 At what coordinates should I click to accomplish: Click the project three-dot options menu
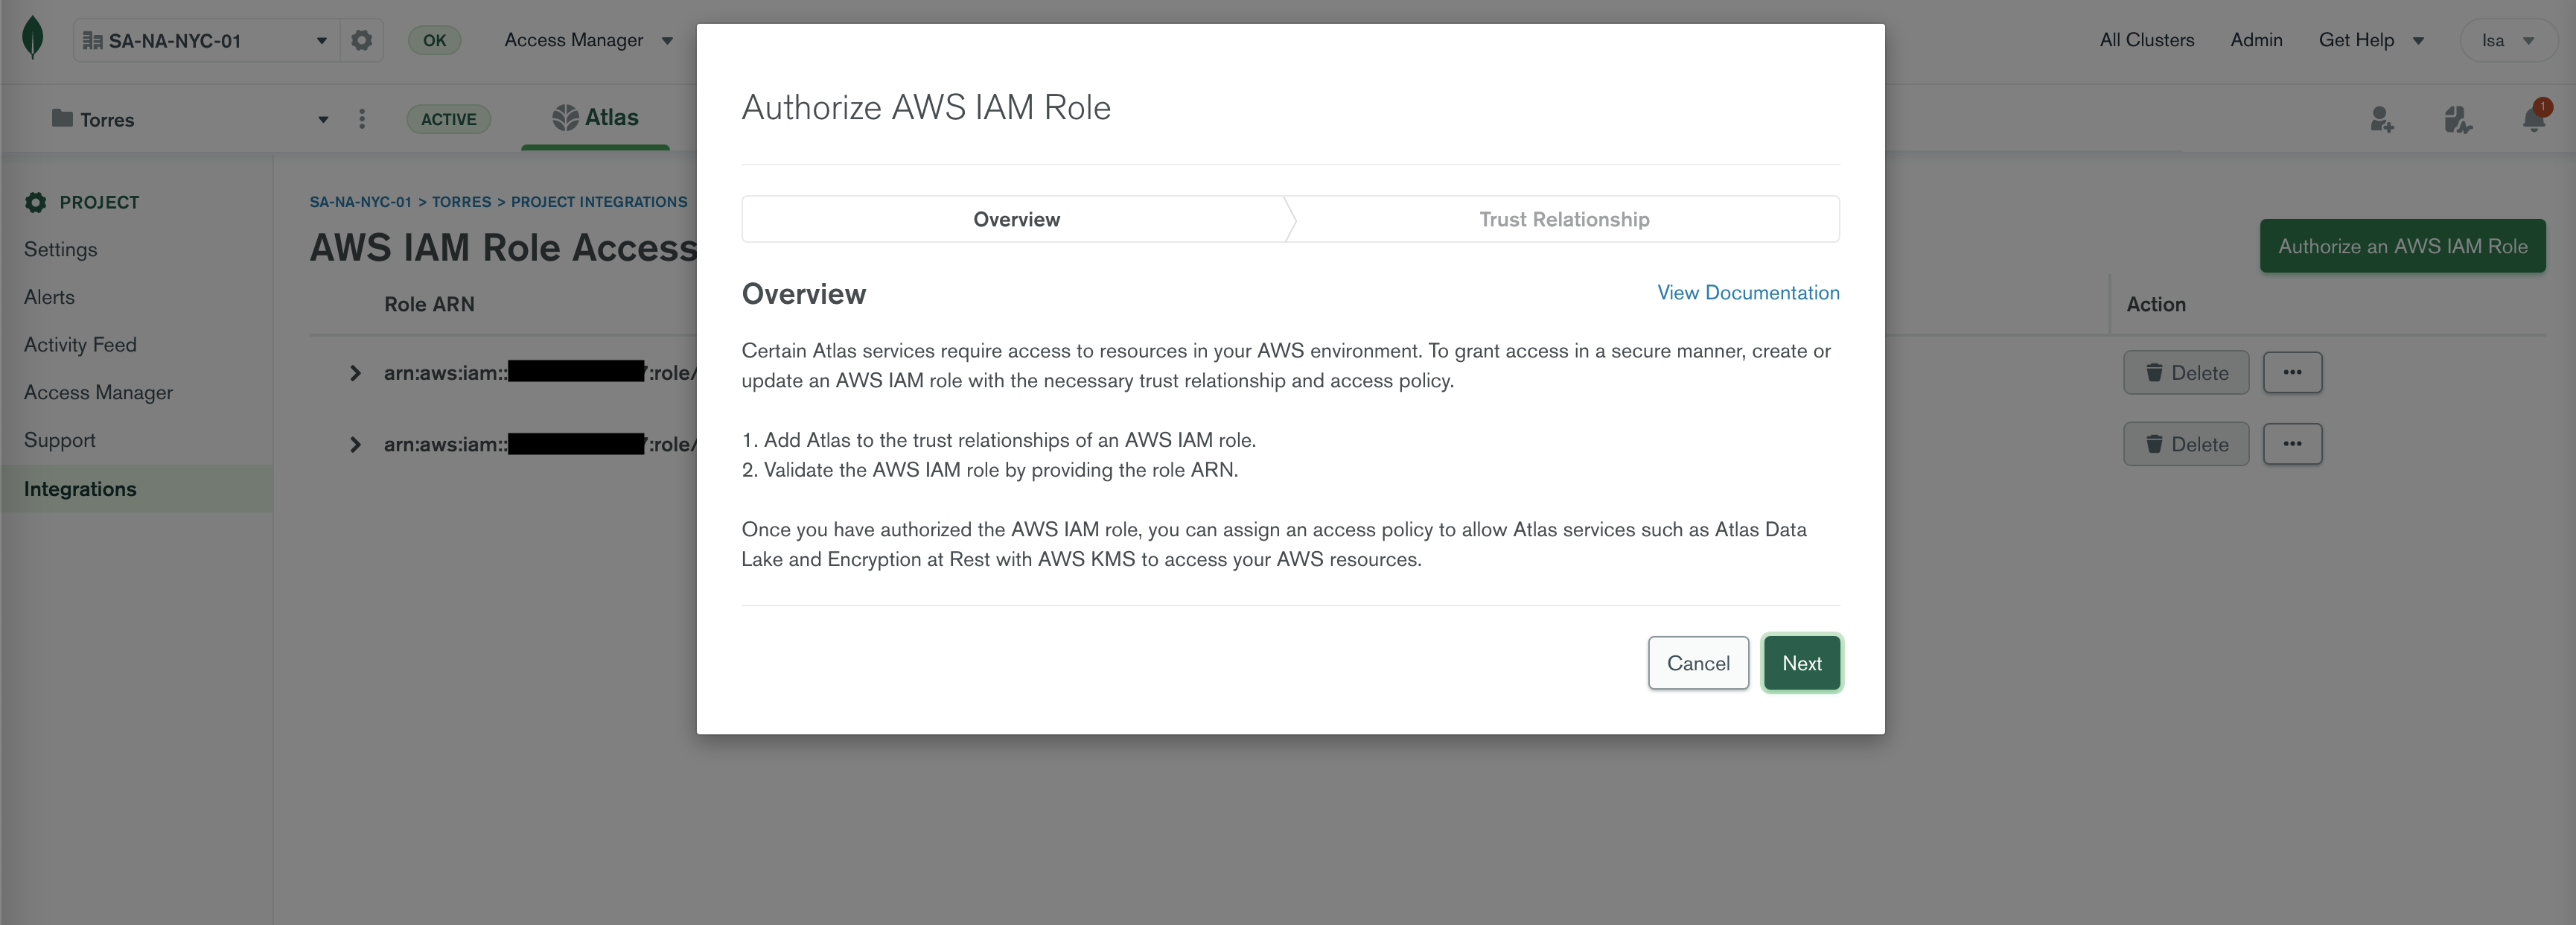click(362, 119)
